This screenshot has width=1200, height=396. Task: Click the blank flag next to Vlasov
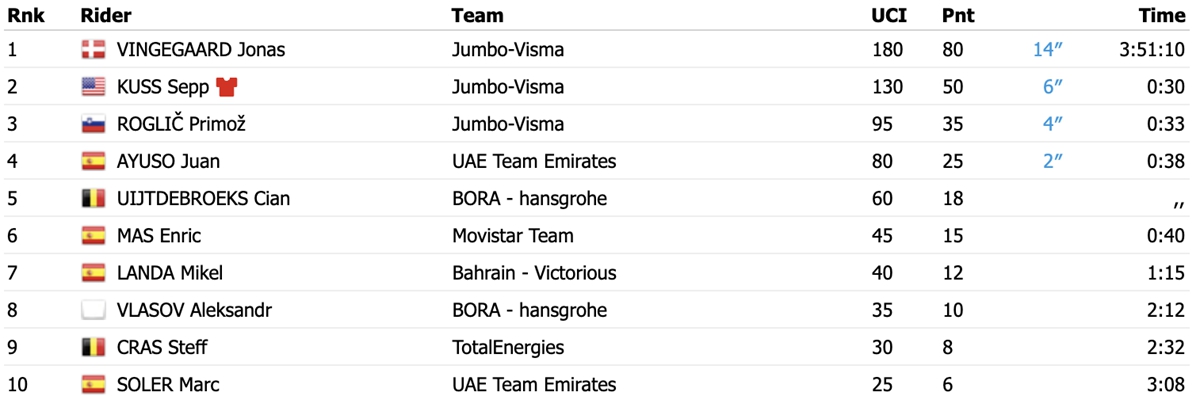click(x=93, y=310)
